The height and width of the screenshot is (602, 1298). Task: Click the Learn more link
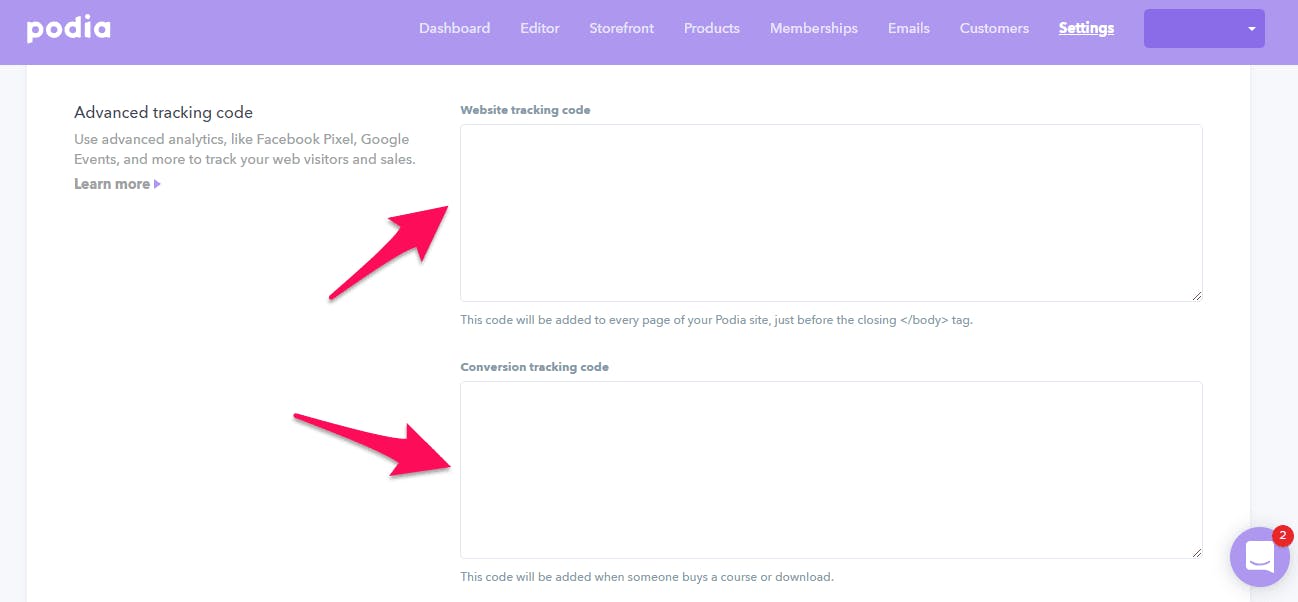112,184
